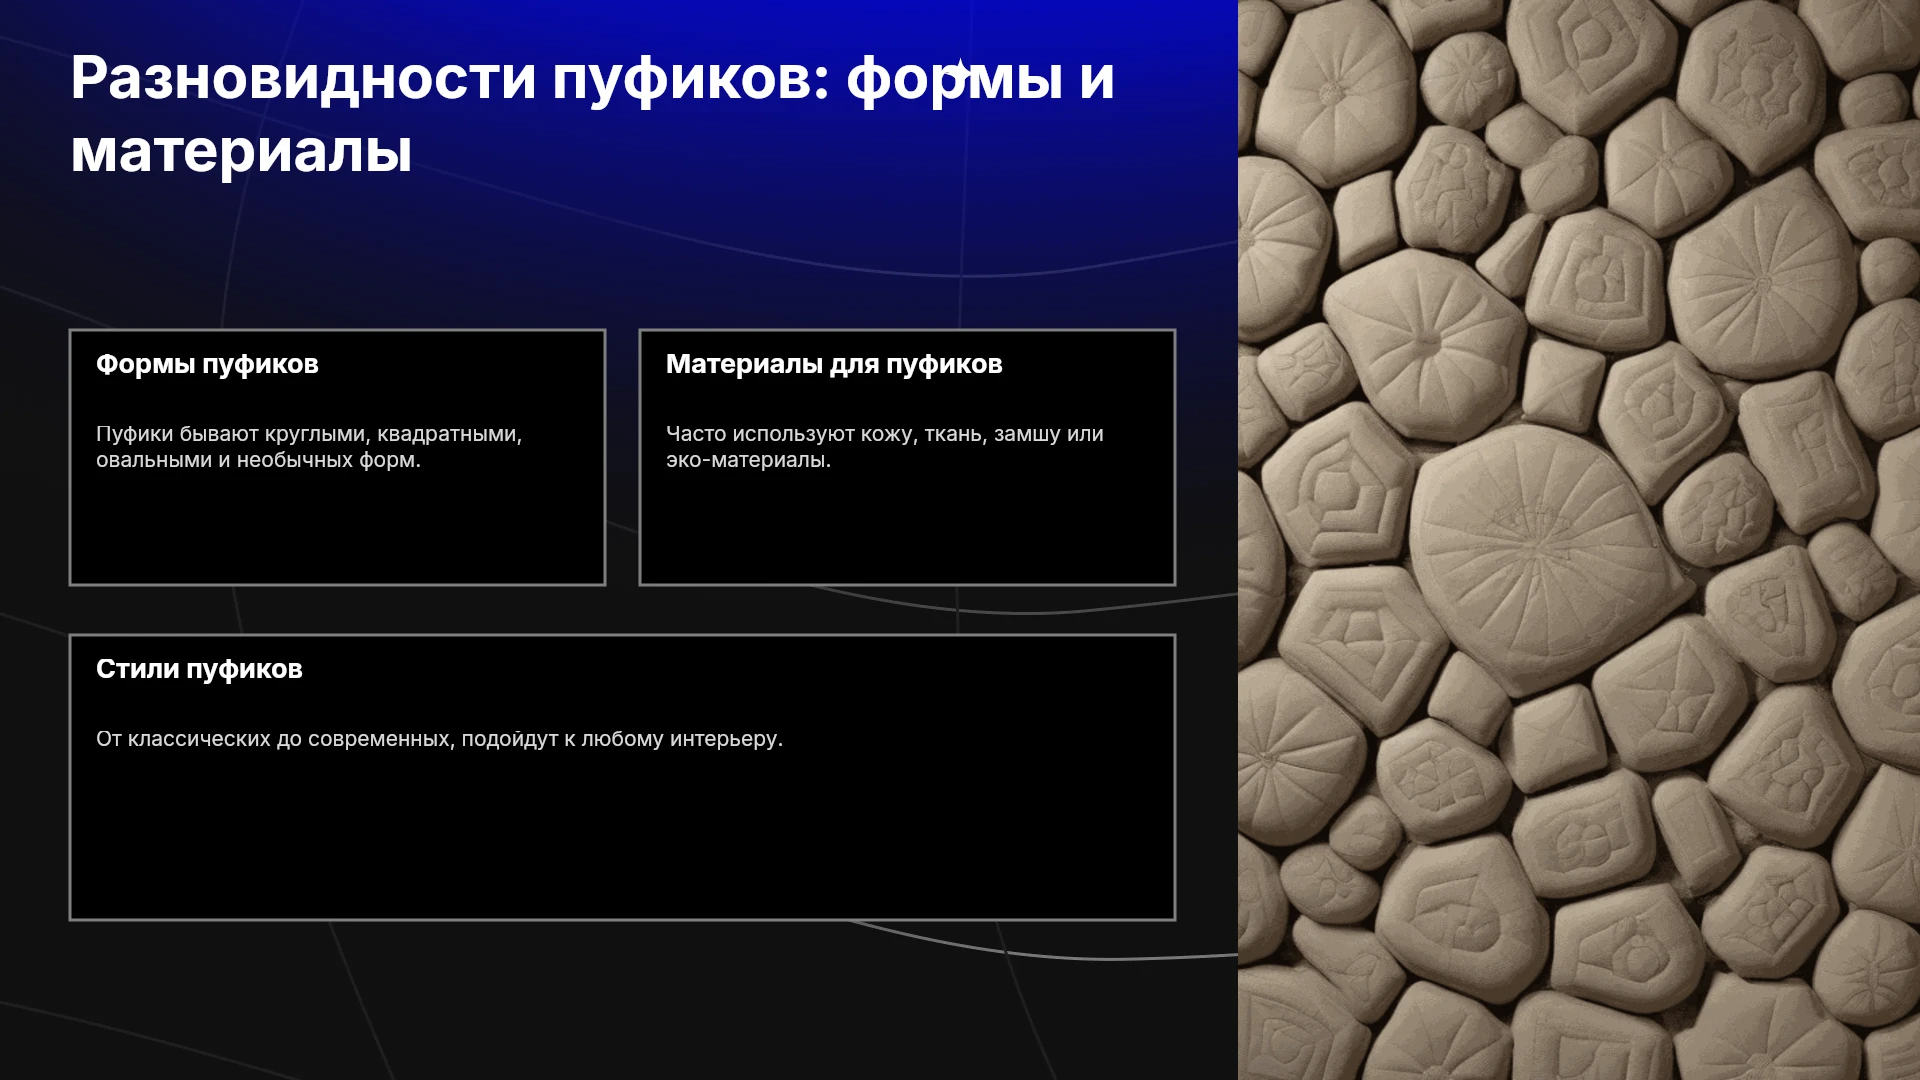Click empty space inside "Формы пуфиков" card
This screenshot has height=1080, width=1920.
[337, 530]
